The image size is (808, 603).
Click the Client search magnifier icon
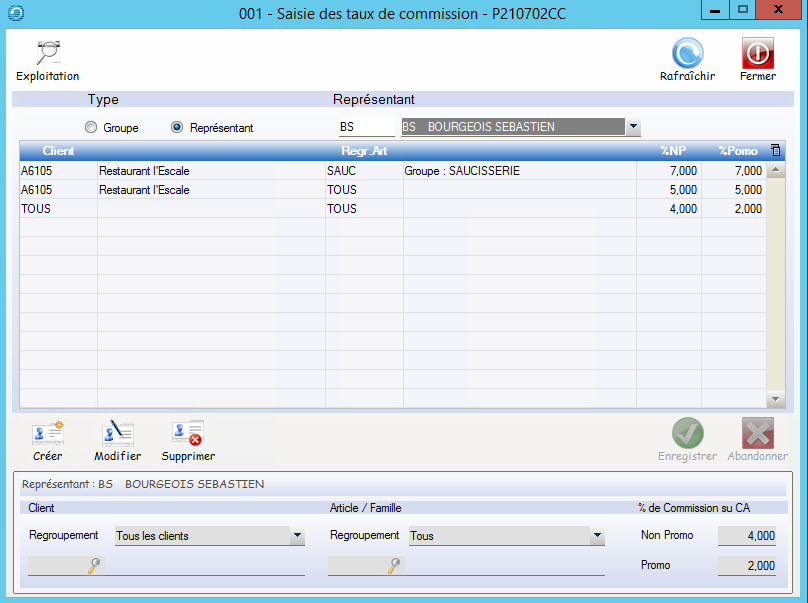94,566
